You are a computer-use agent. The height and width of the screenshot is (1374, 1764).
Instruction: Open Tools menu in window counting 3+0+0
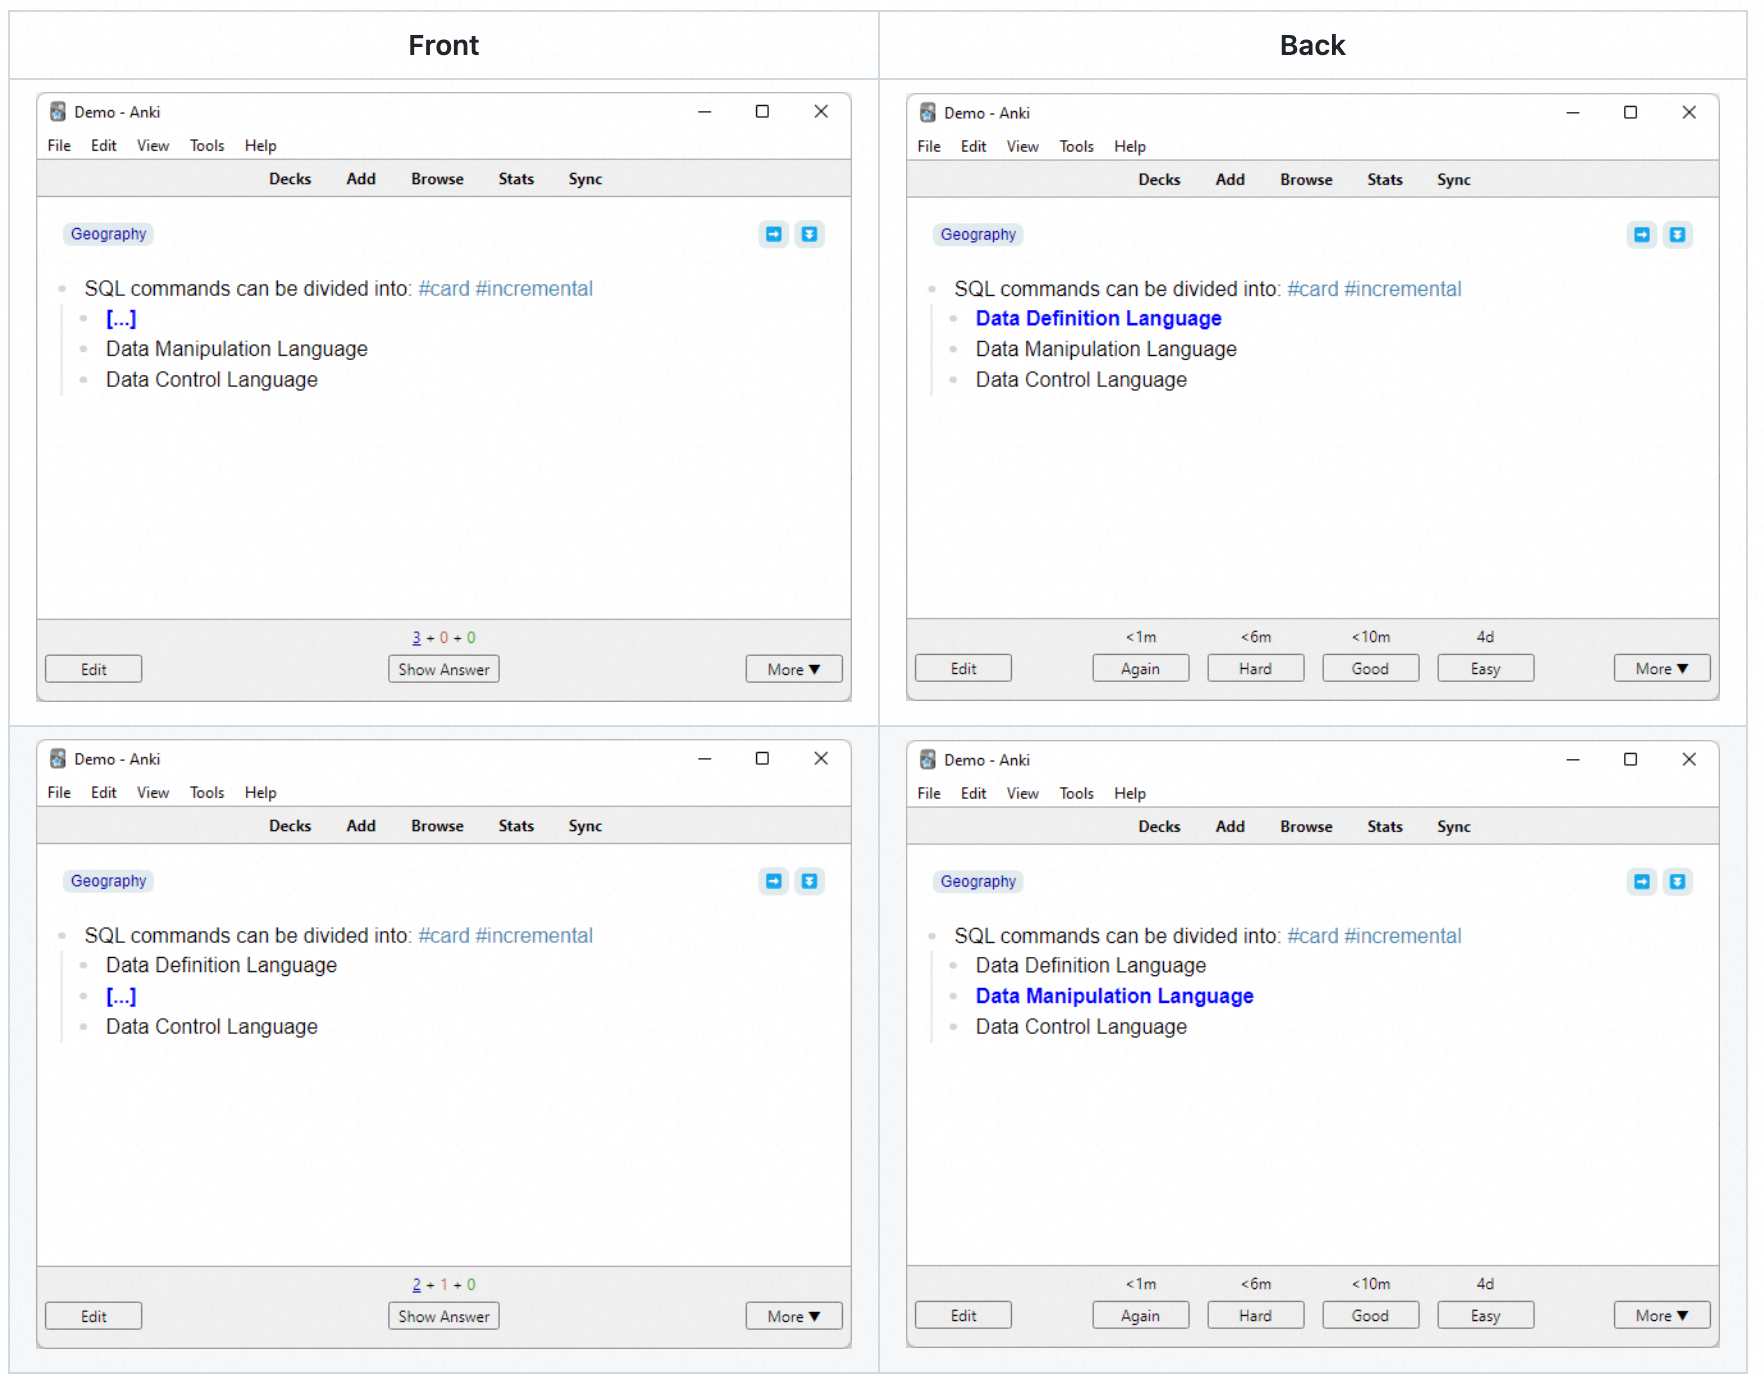[207, 146]
